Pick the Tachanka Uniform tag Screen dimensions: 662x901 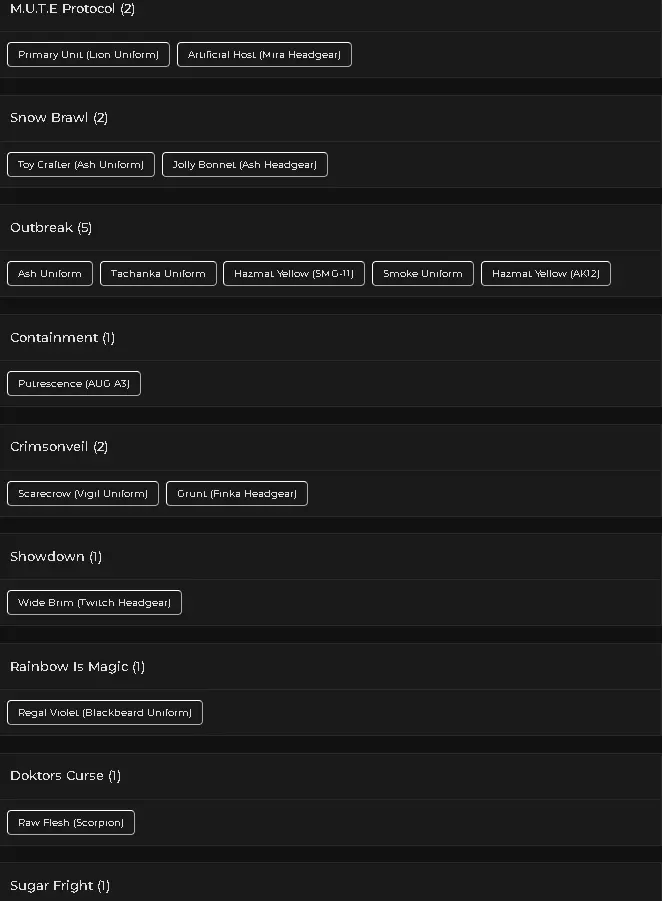pyautogui.click(x=158, y=274)
